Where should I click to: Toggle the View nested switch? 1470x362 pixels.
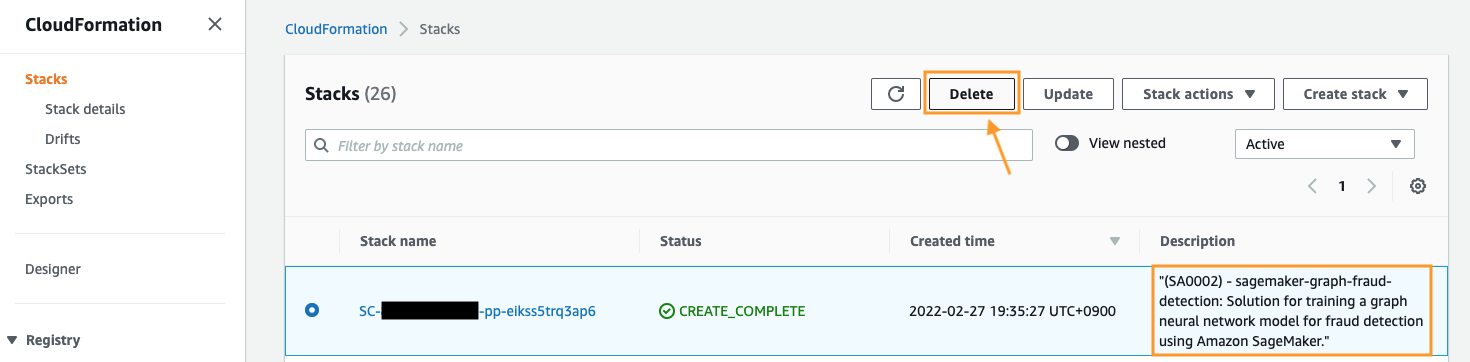tap(1067, 143)
